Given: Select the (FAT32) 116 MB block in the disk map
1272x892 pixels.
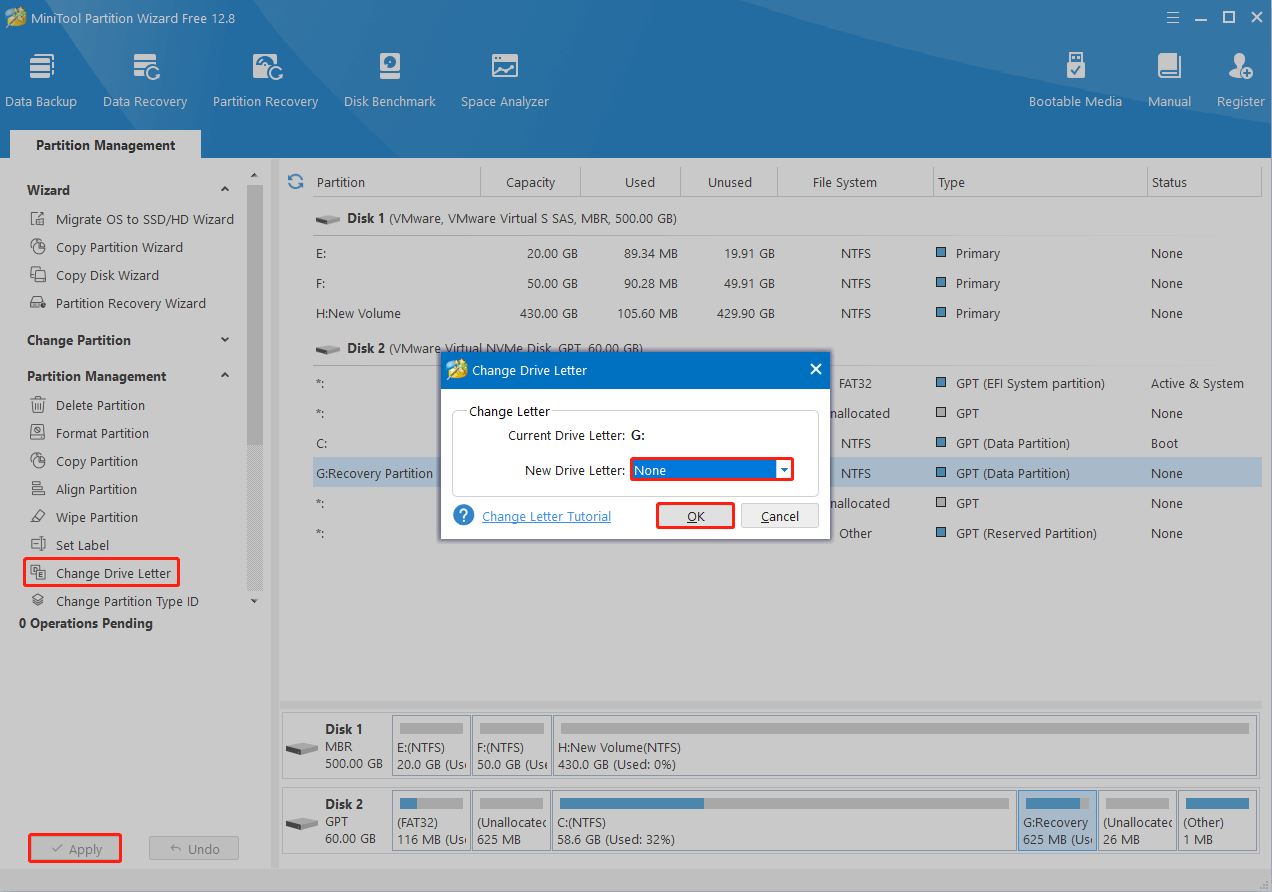Looking at the screenshot, I should pos(431,821).
